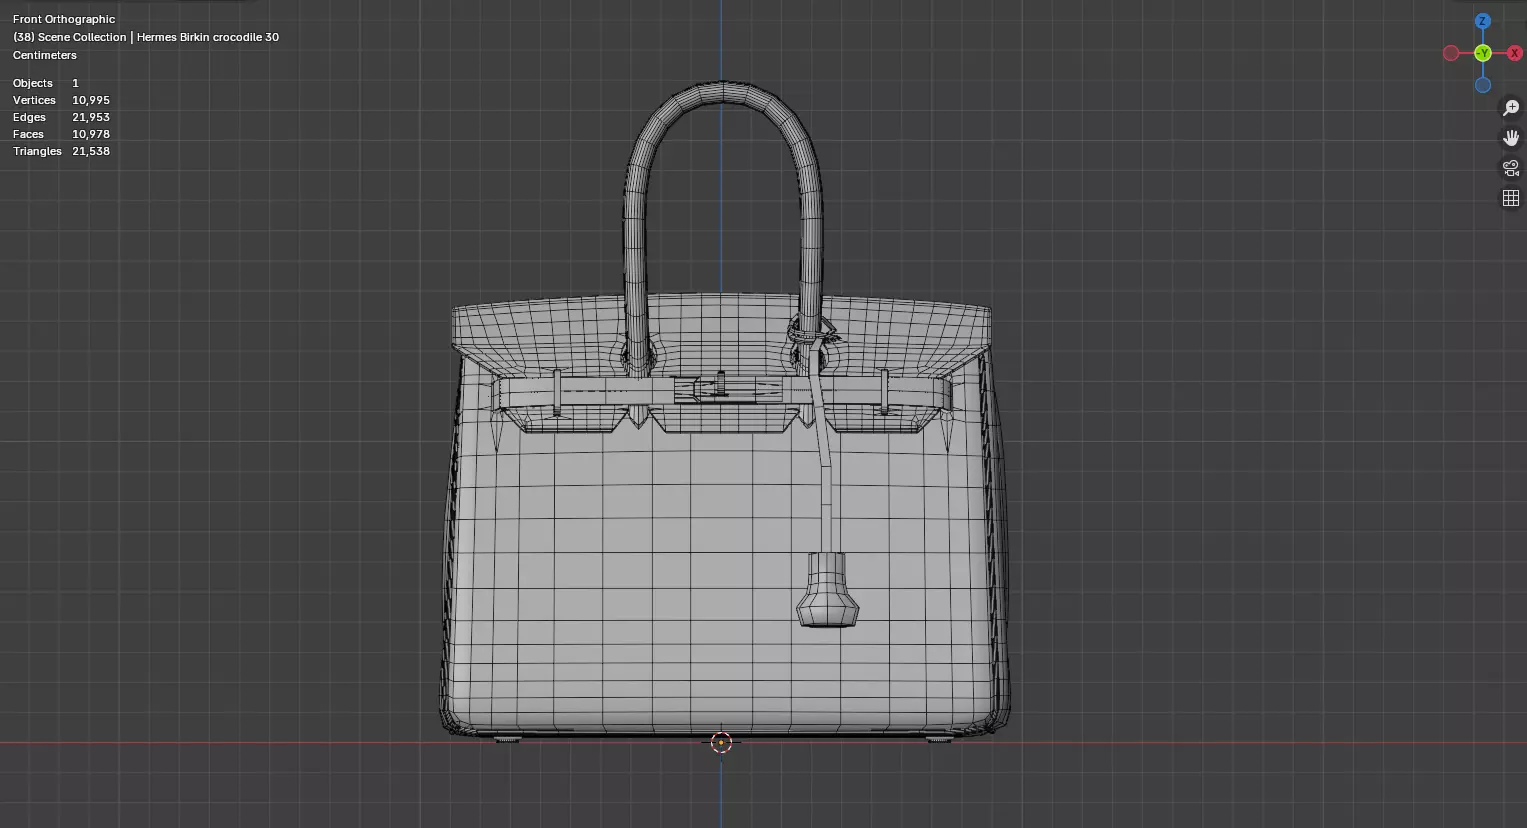Click the "Front Orthographic" view label

[64, 19]
